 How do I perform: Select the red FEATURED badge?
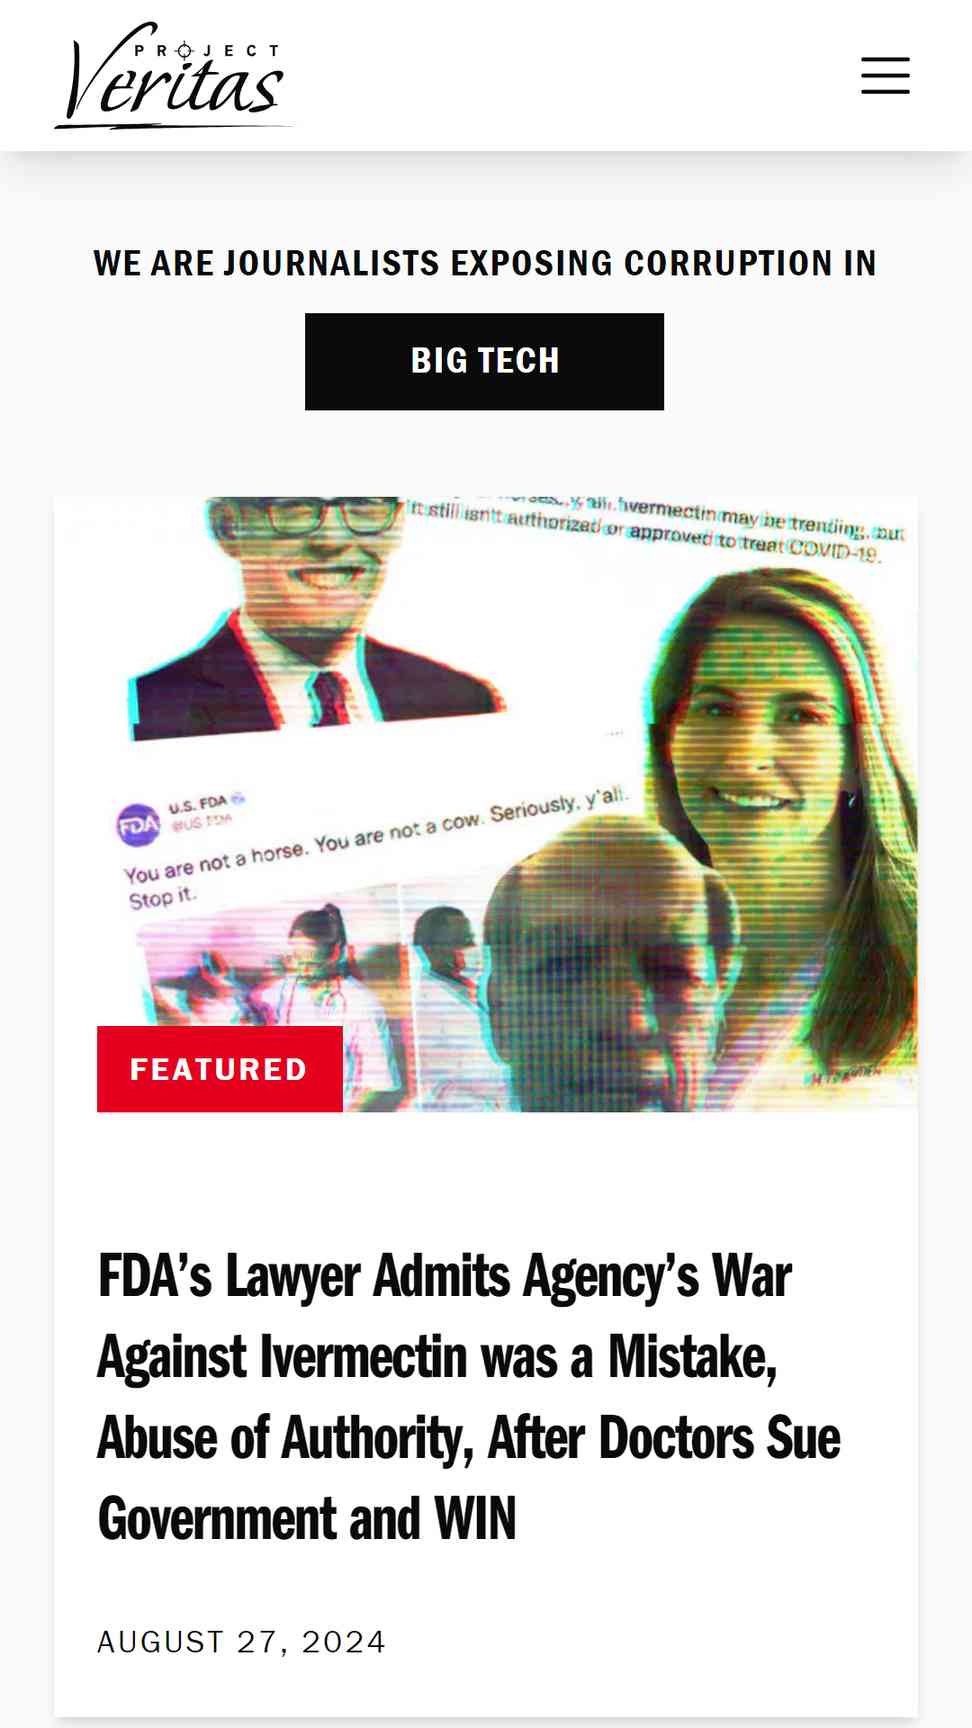pos(220,1069)
